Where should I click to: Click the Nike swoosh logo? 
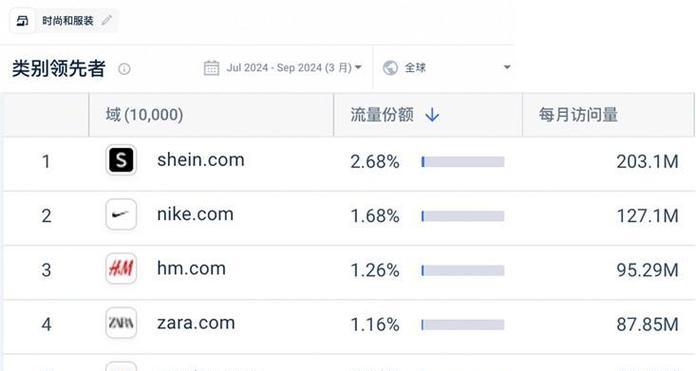point(121,214)
